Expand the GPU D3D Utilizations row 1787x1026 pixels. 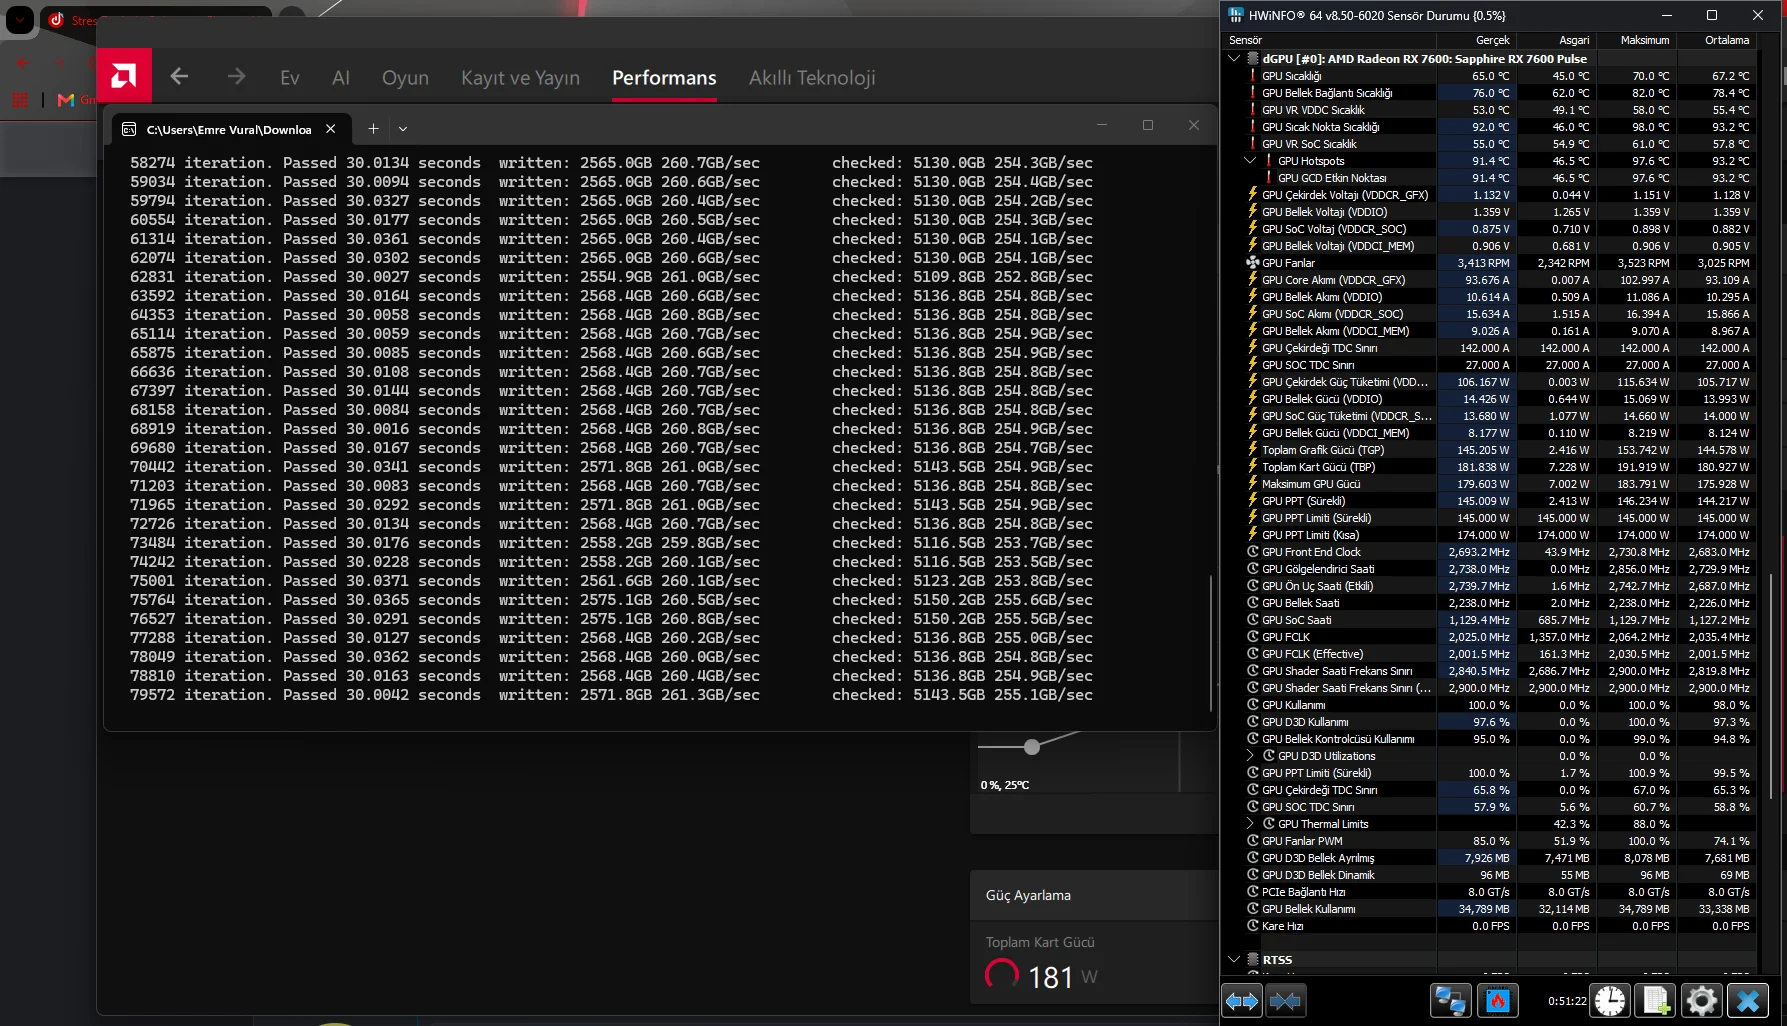pyautogui.click(x=1250, y=756)
